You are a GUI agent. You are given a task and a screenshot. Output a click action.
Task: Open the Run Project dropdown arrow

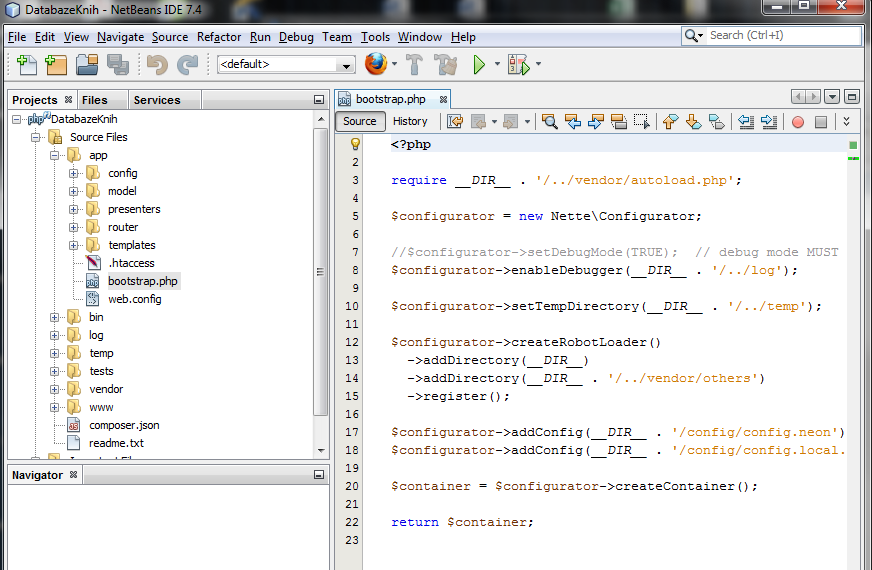497,64
